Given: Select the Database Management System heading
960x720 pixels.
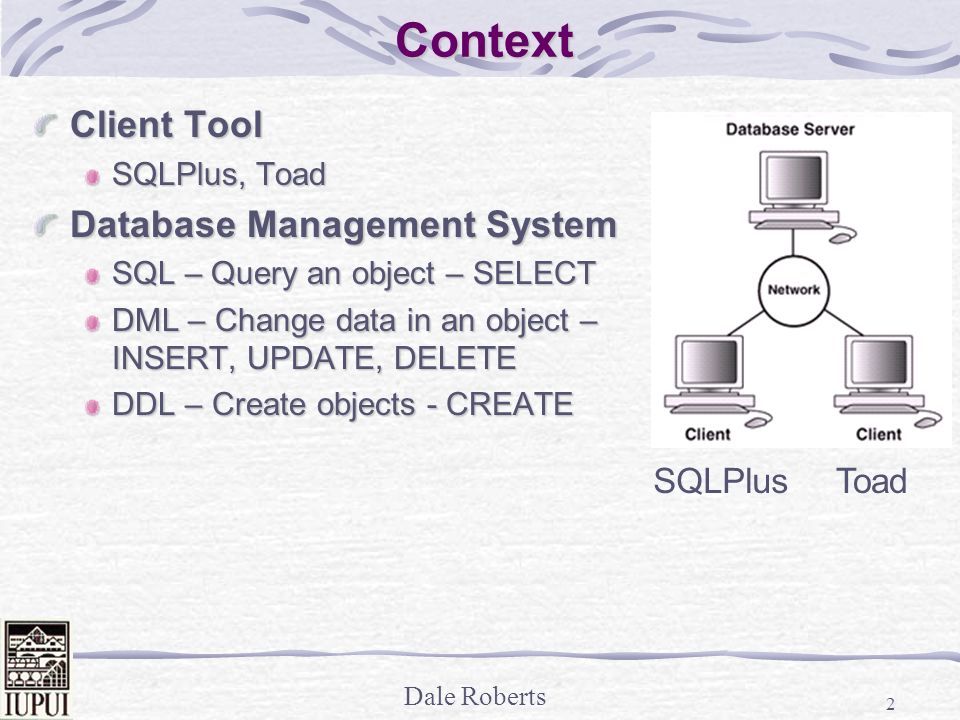Looking at the screenshot, I should coord(343,225).
